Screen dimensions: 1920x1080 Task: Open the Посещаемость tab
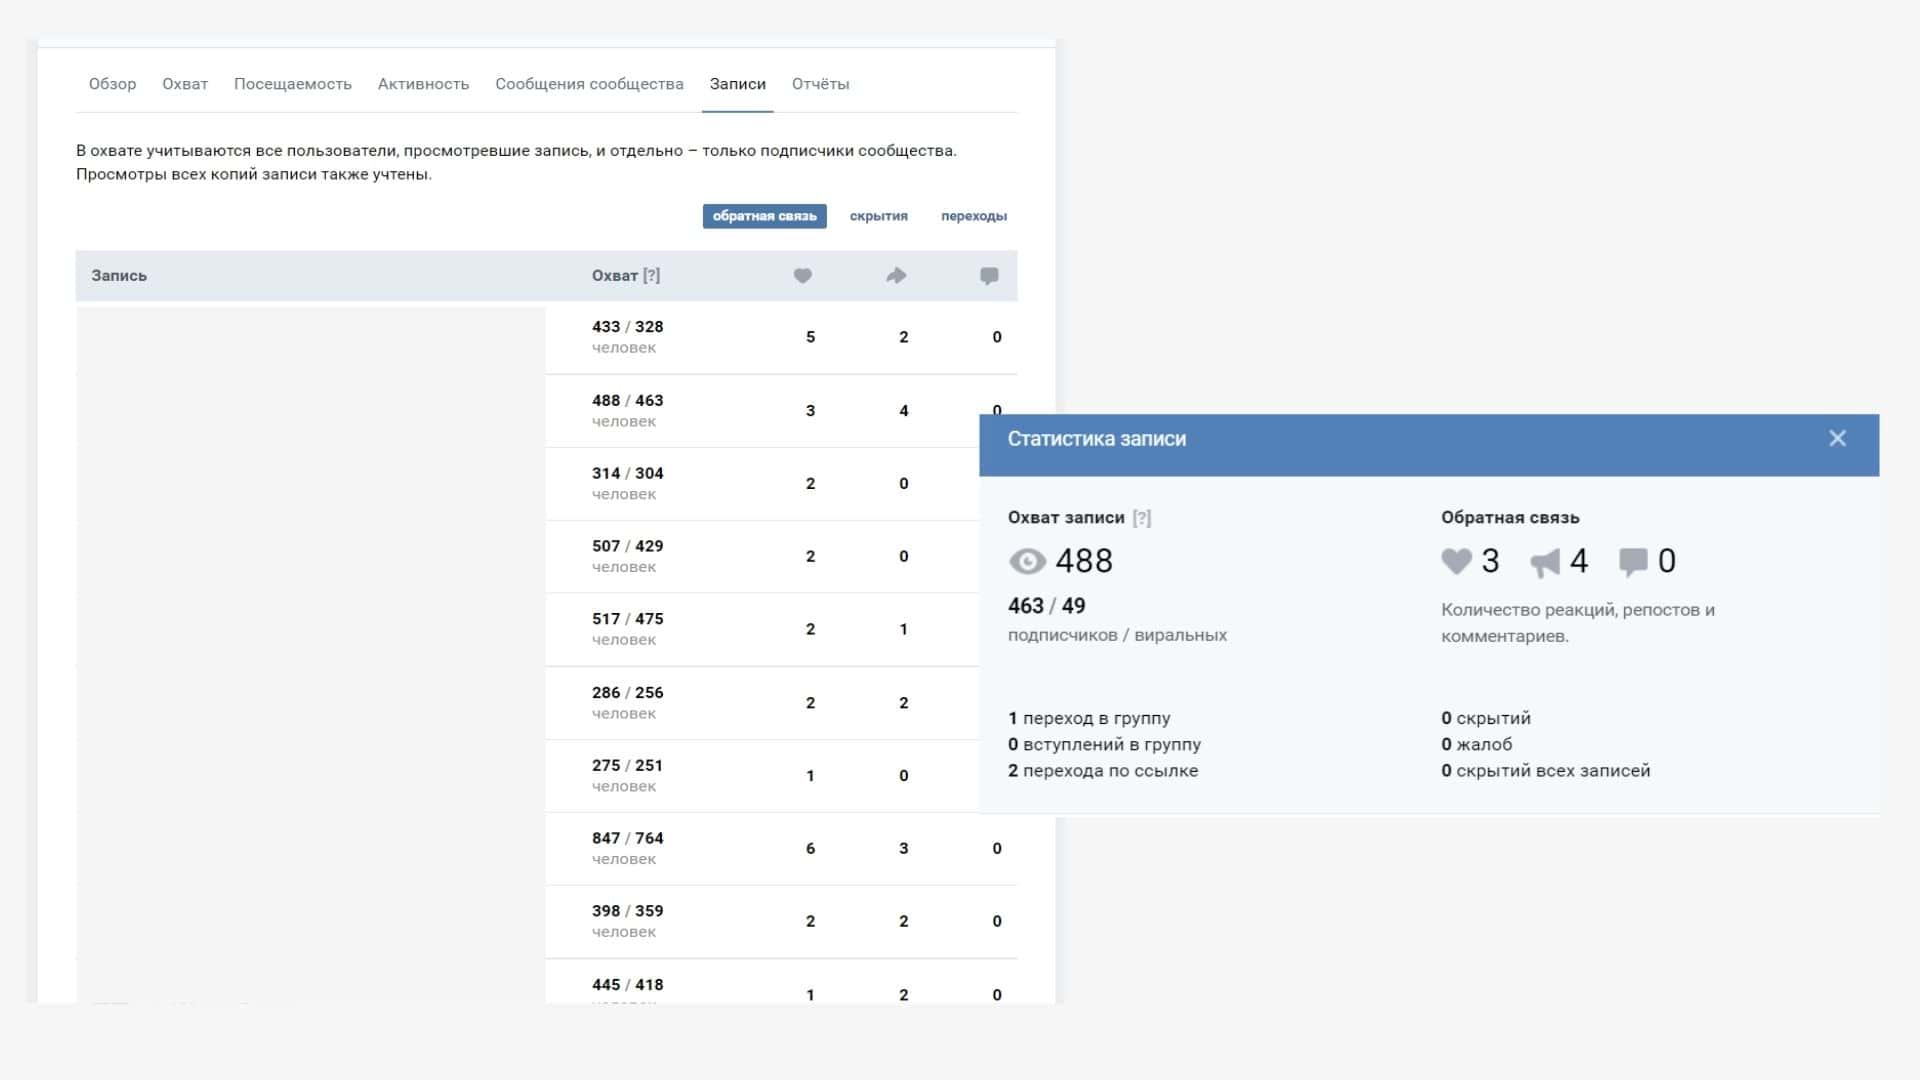click(x=293, y=84)
